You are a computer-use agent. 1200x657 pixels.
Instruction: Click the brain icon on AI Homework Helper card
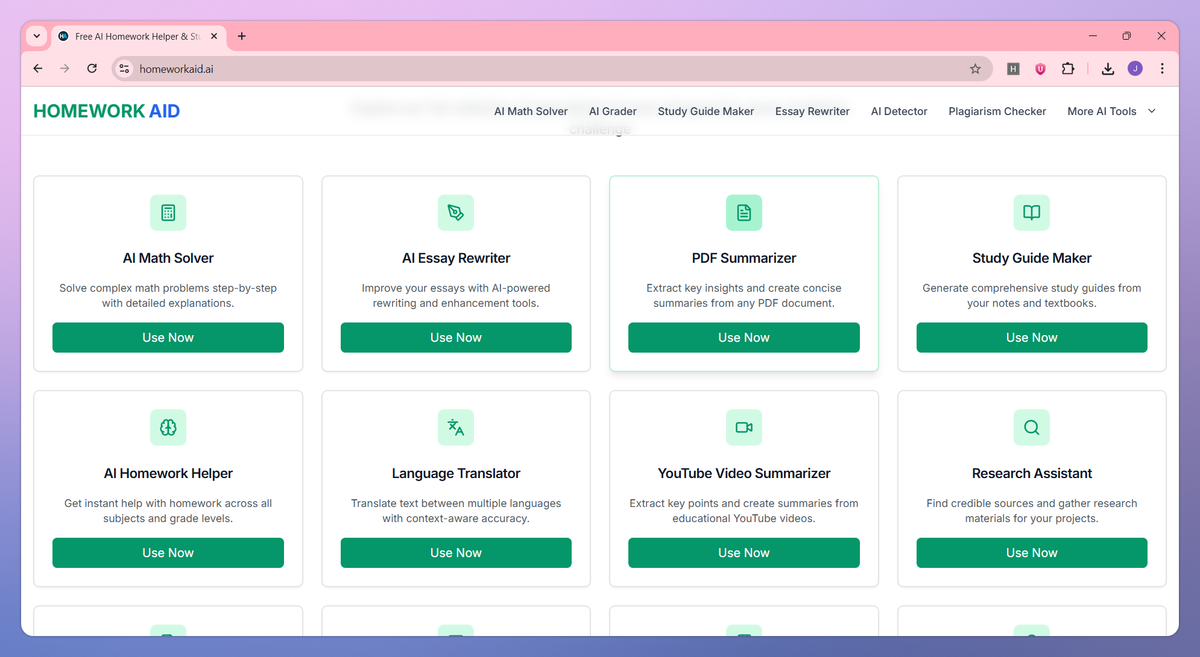(168, 427)
